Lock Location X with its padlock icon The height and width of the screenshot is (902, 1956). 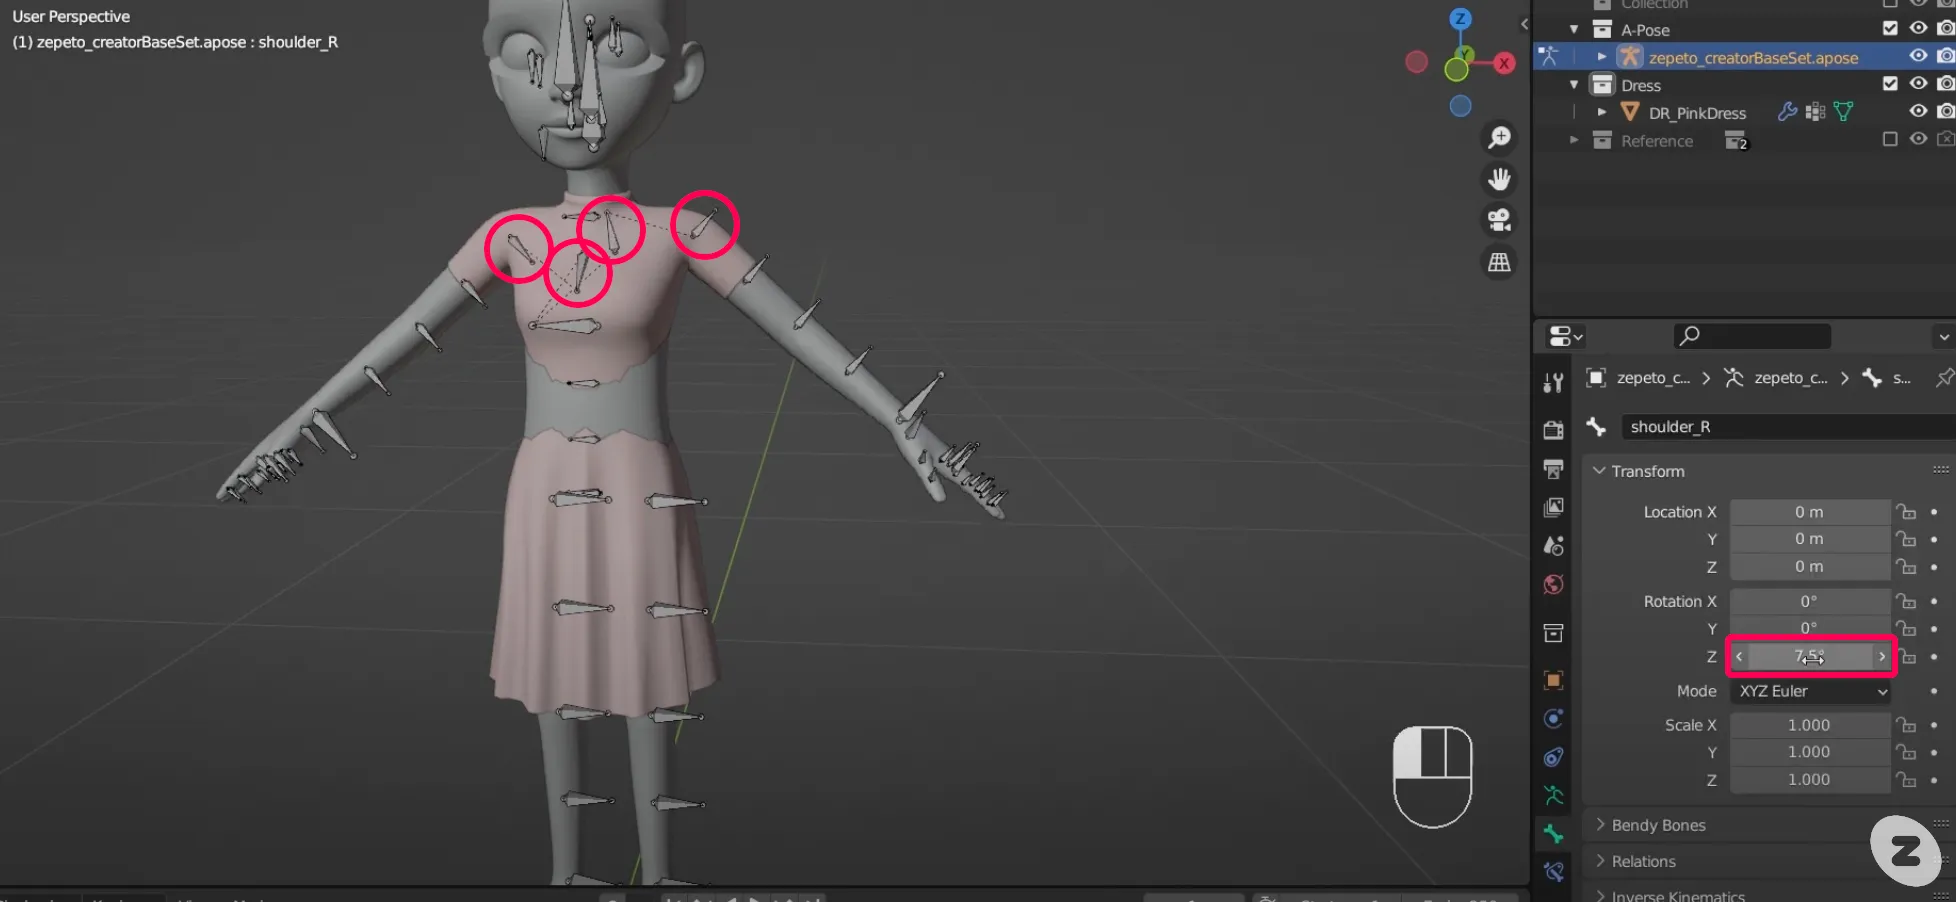[1907, 512]
